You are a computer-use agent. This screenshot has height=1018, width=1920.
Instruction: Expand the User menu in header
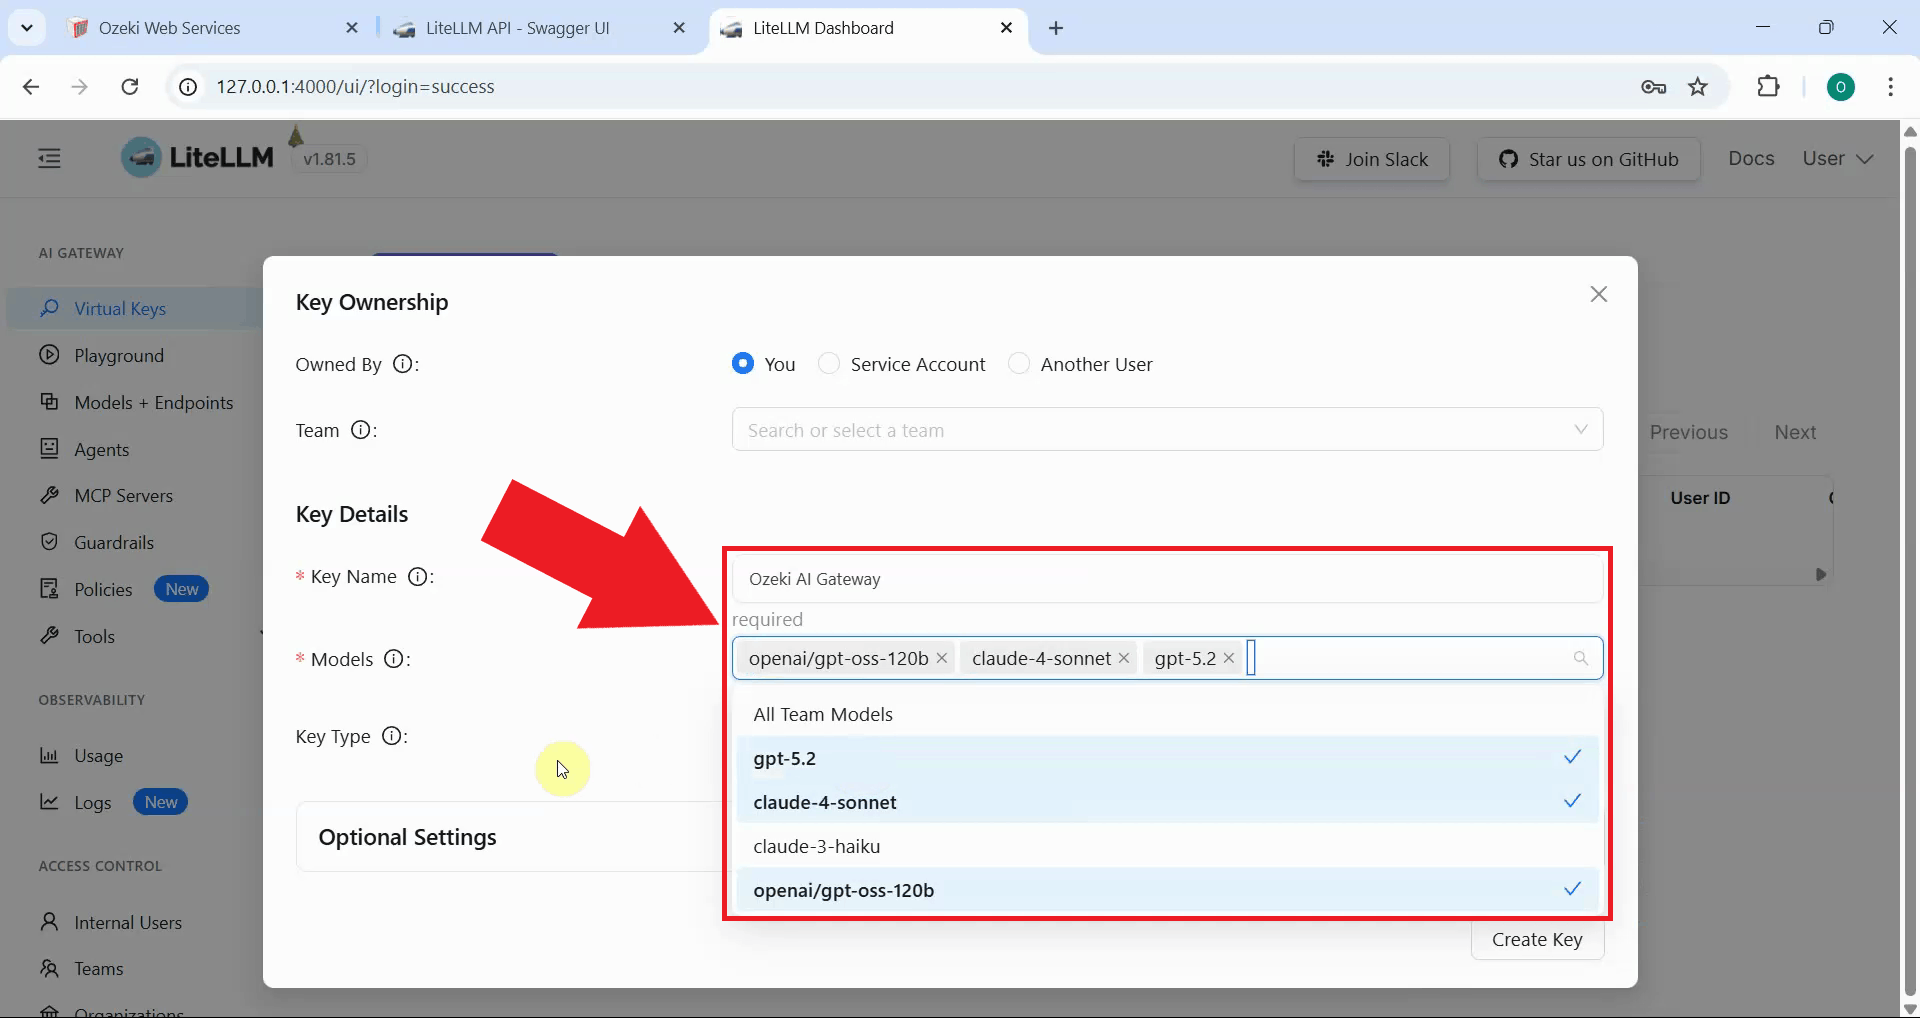click(1837, 158)
